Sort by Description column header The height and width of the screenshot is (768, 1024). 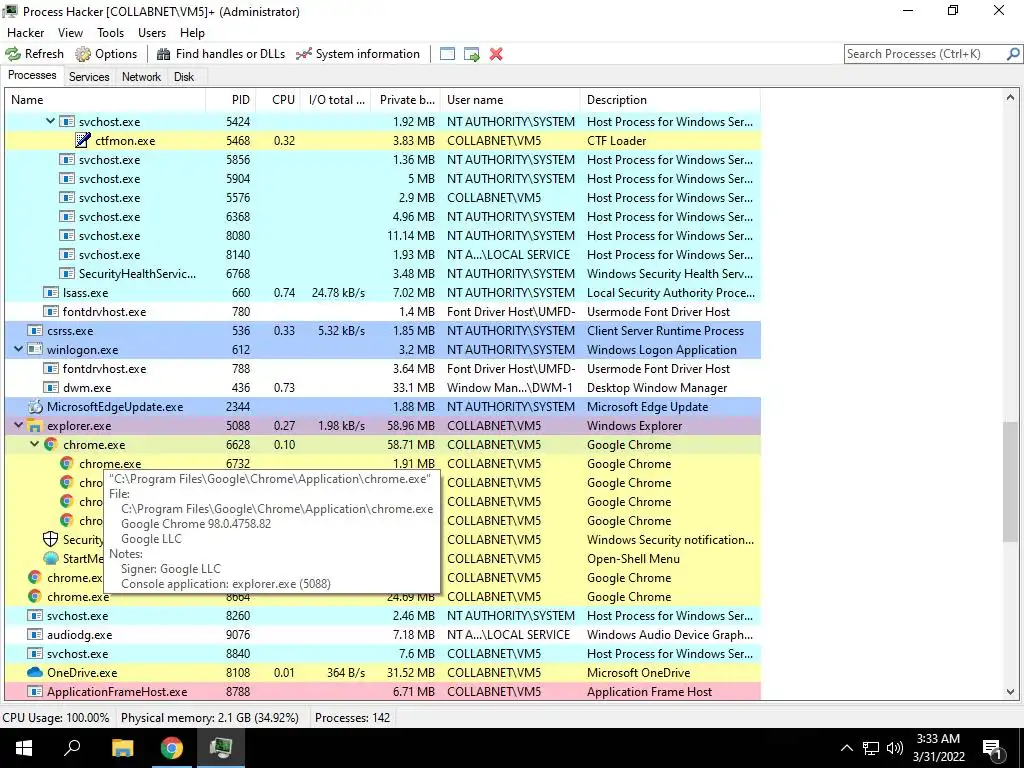point(670,100)
